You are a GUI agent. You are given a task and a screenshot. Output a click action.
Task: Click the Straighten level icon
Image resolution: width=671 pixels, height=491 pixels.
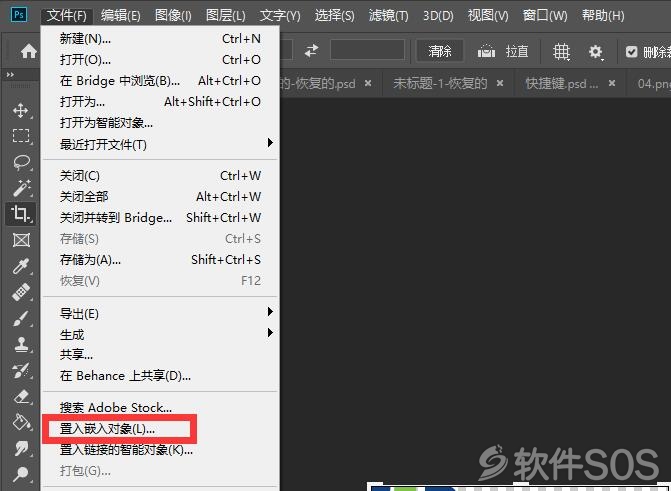(x=486, y=51)
